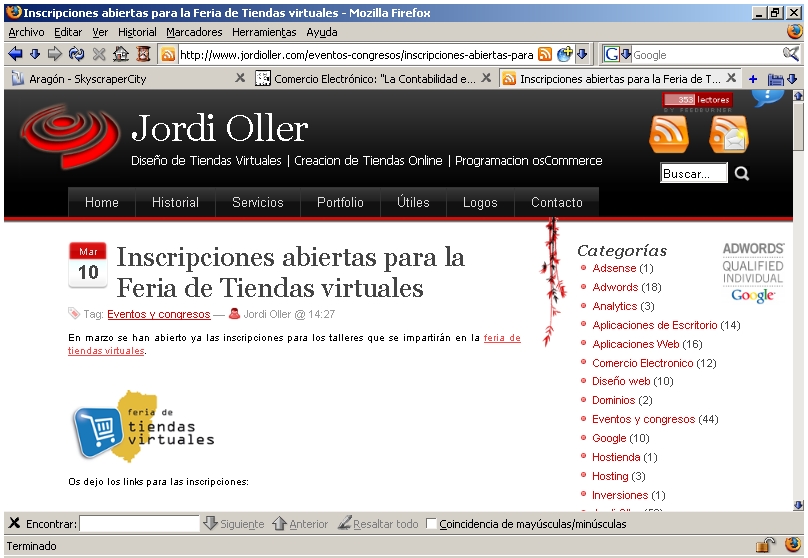
Task: Close the Inscripciones abiertas tab
Action: (x=731, y=78)
